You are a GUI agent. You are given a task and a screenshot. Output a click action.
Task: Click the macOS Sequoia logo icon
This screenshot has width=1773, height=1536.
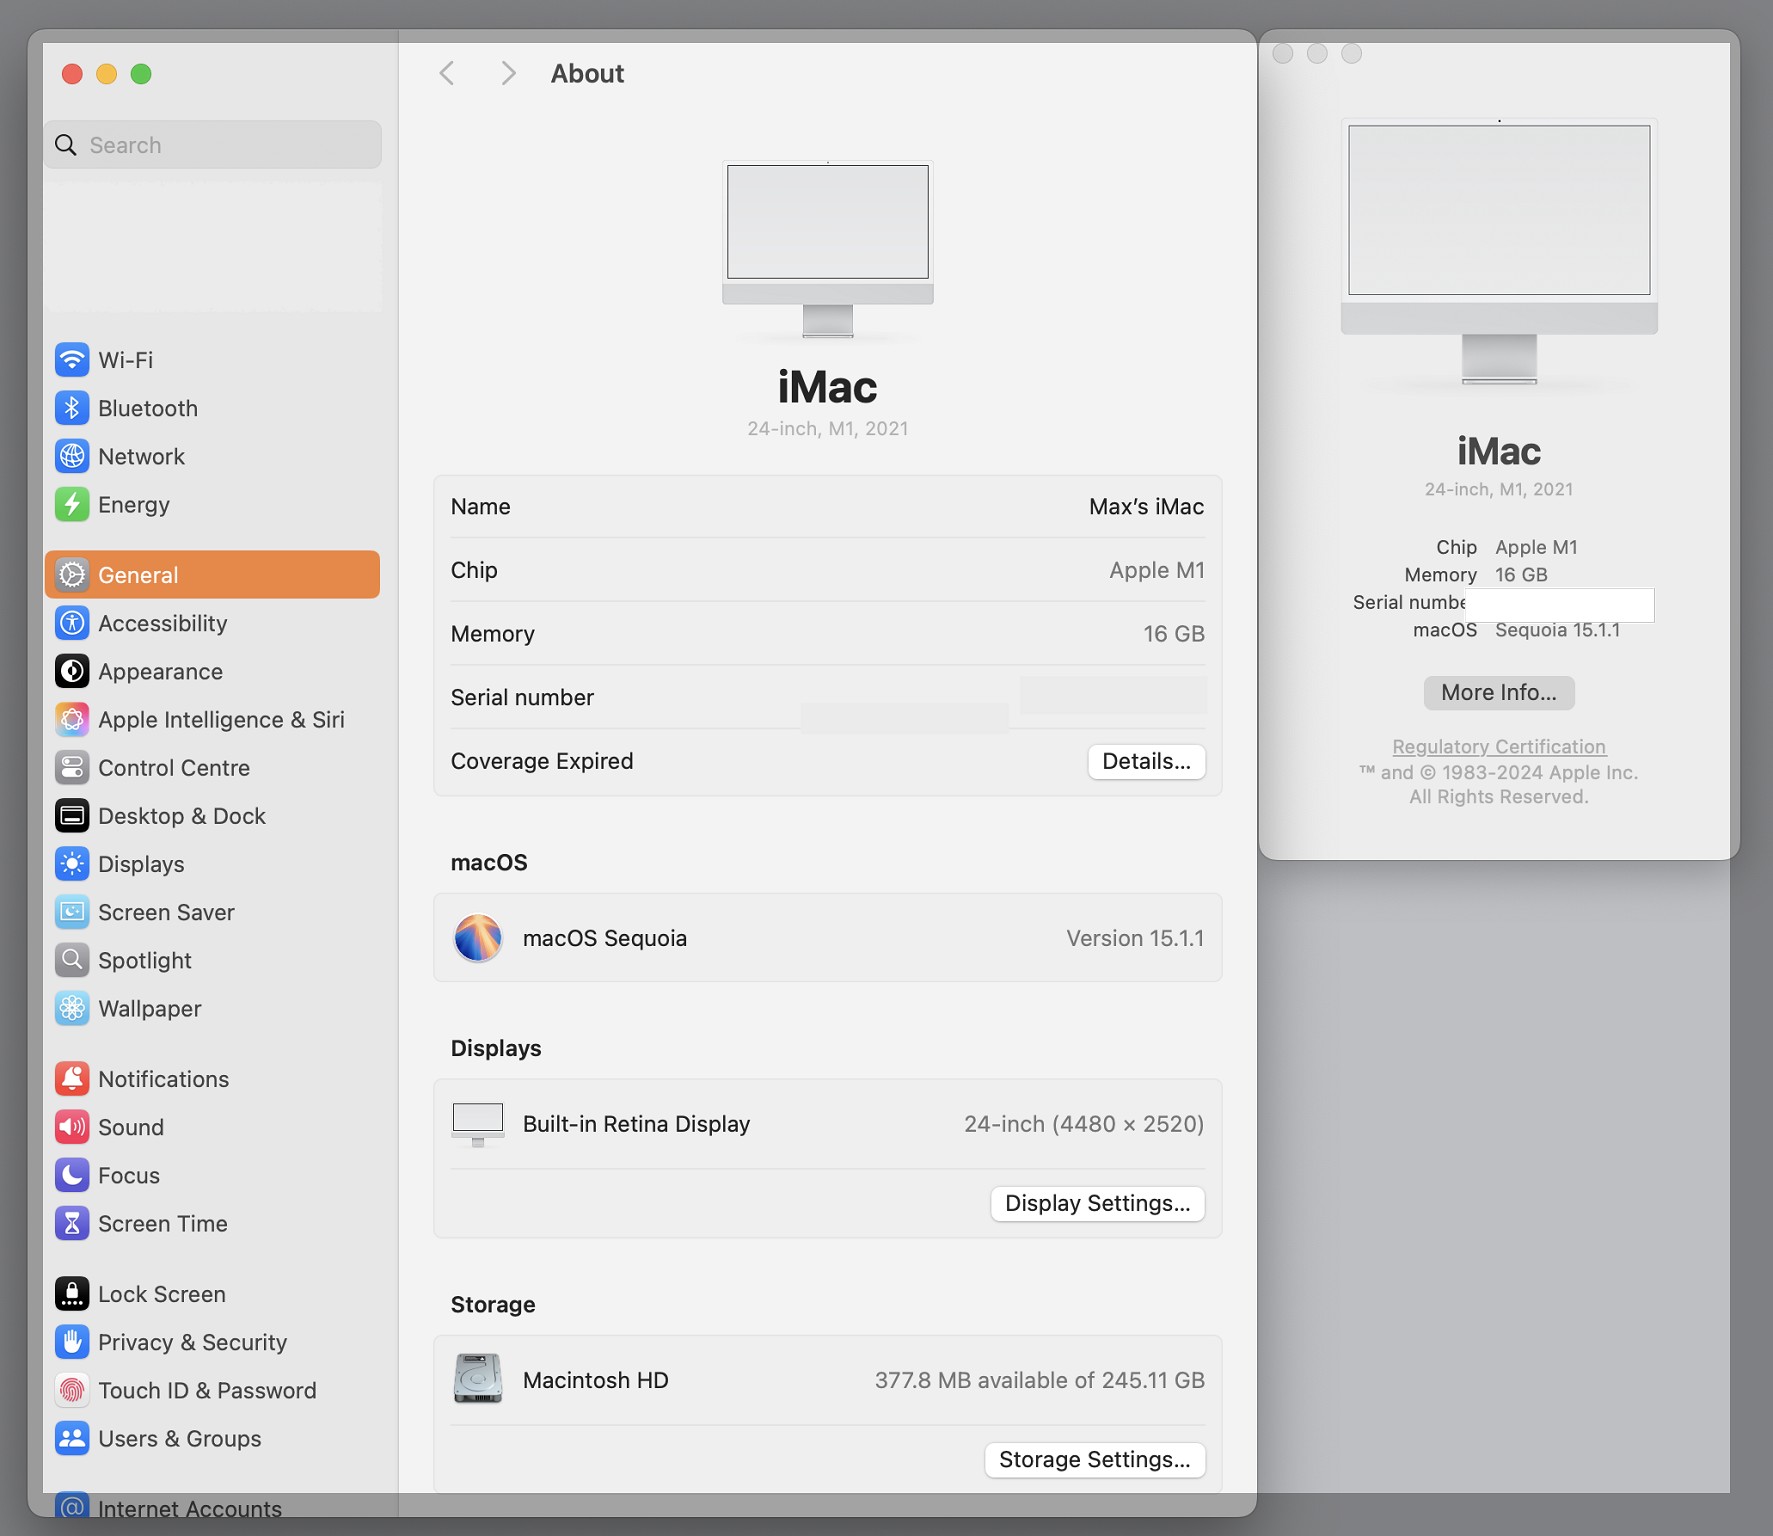478,938
